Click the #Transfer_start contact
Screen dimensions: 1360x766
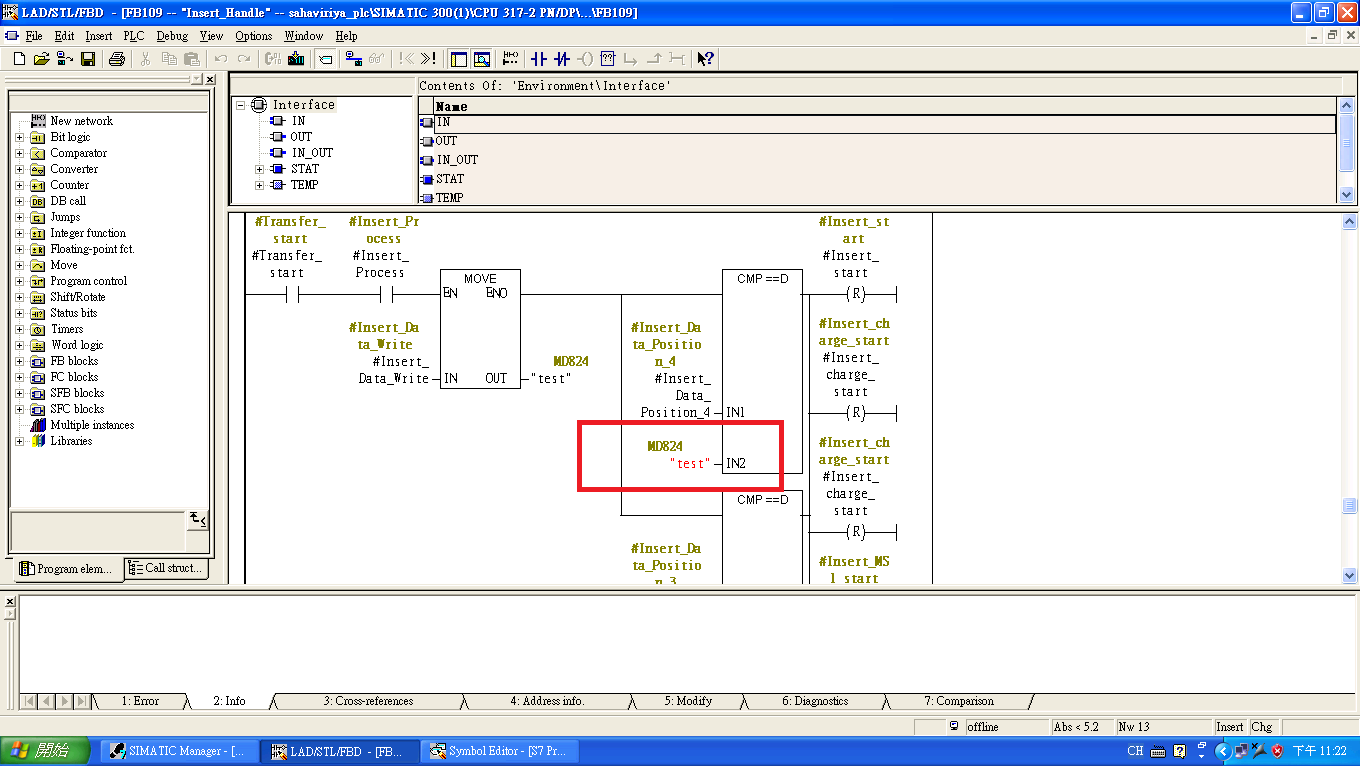[x=290, y=295]
